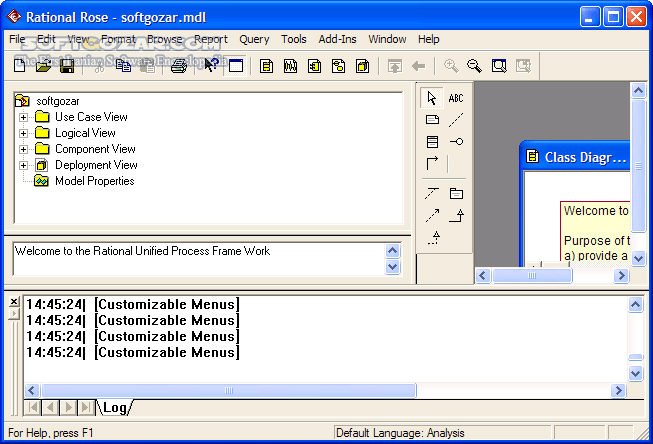The image size is (653, 444).
Task: Expand the Logical View node
Action: click(23, 133)
